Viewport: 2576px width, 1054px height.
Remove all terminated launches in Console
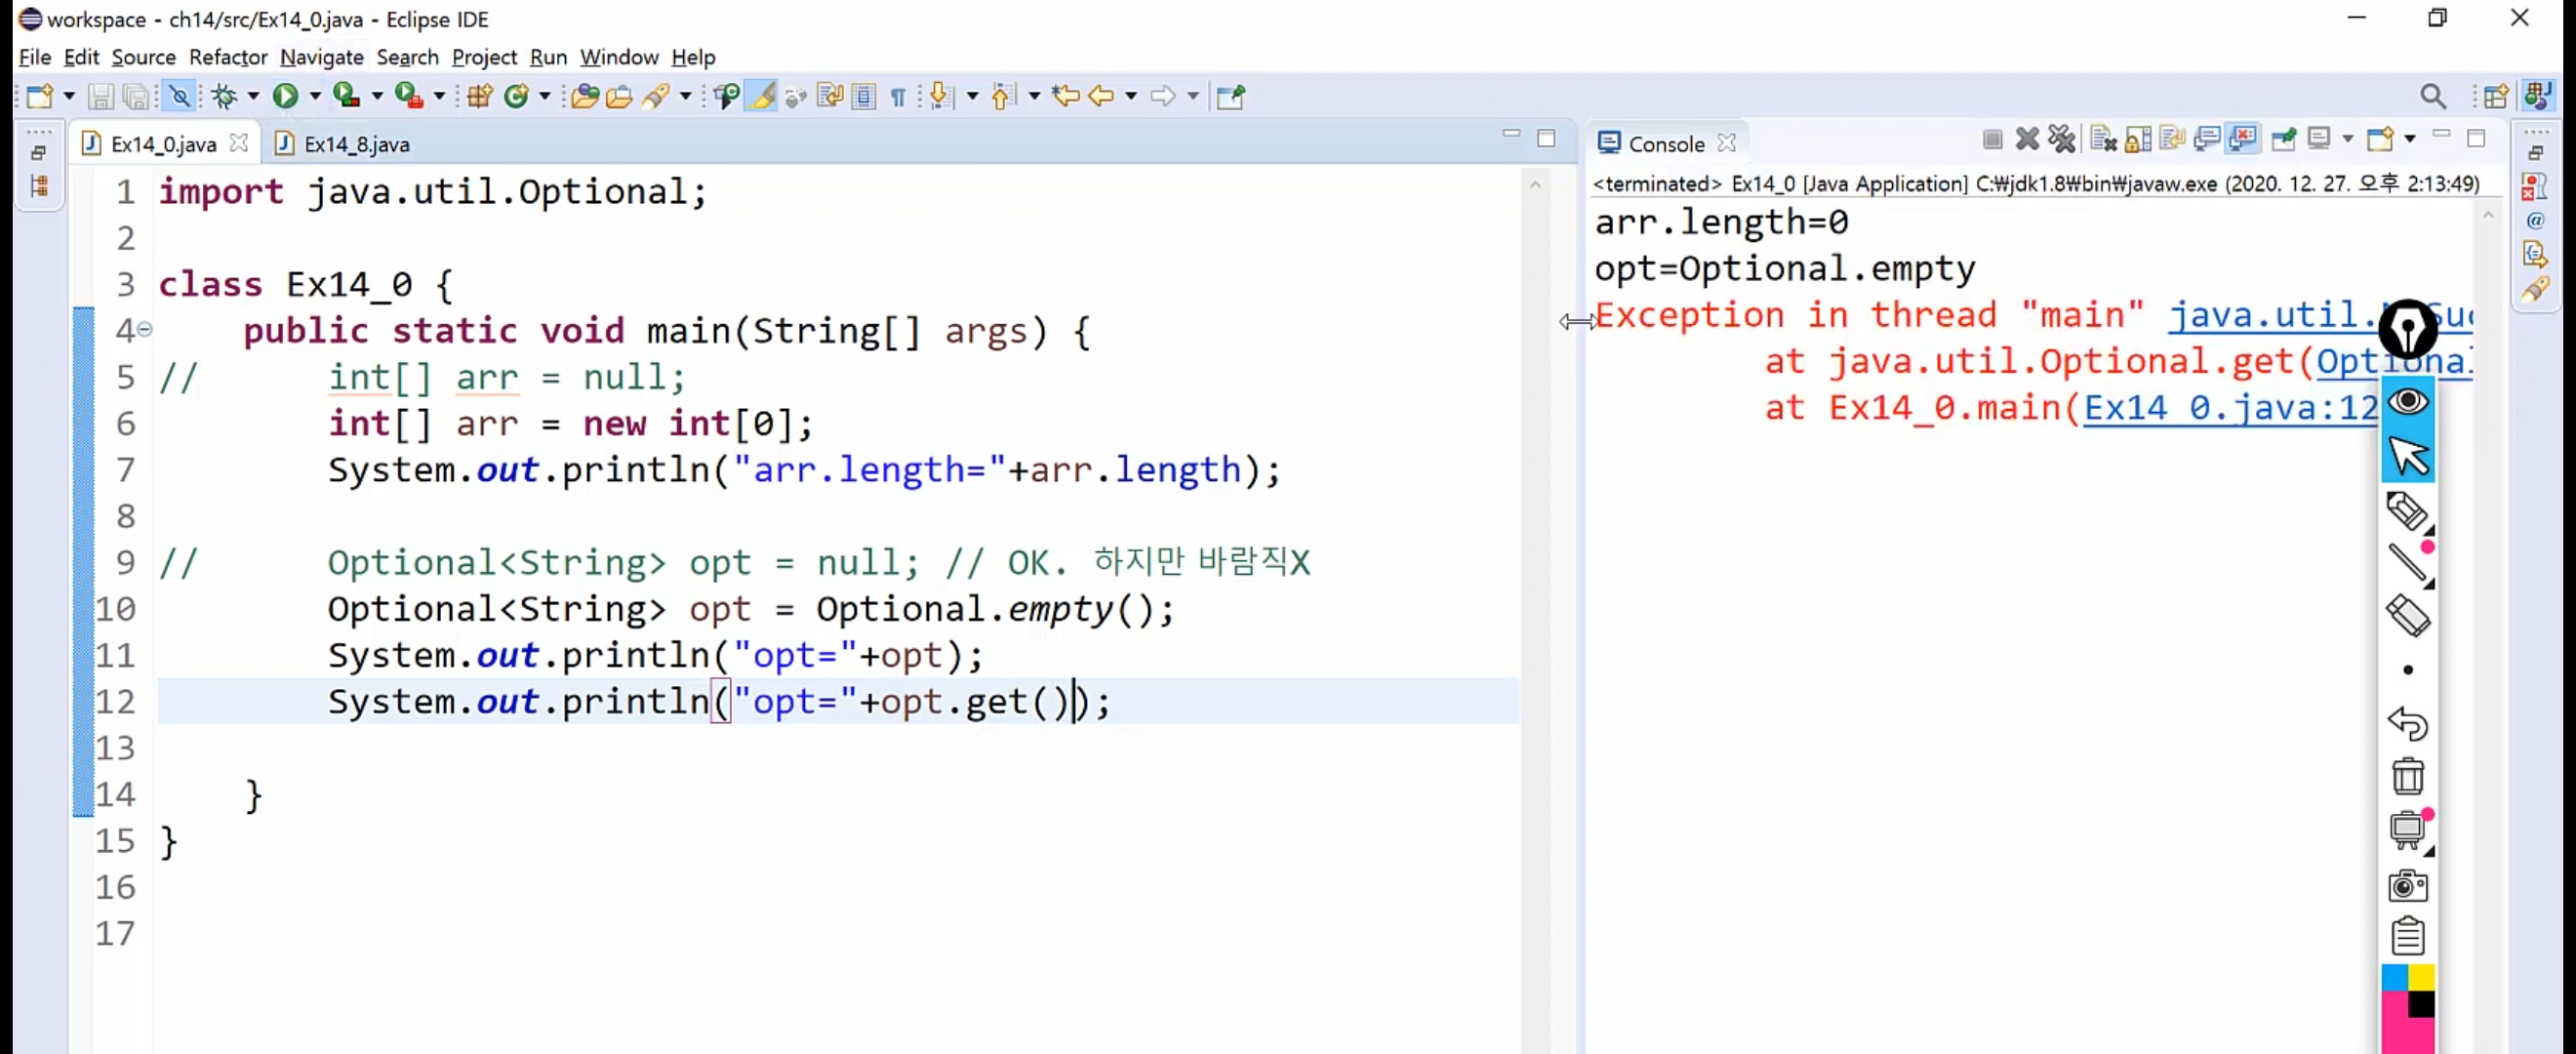point(2061,139)
